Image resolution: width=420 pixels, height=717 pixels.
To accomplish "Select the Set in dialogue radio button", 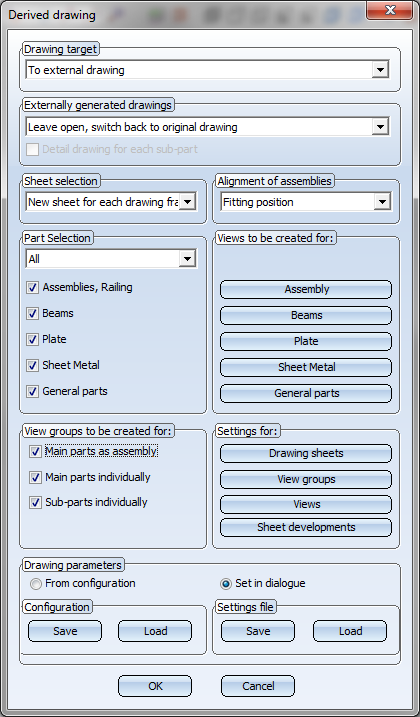I will [x=226, y=584].
